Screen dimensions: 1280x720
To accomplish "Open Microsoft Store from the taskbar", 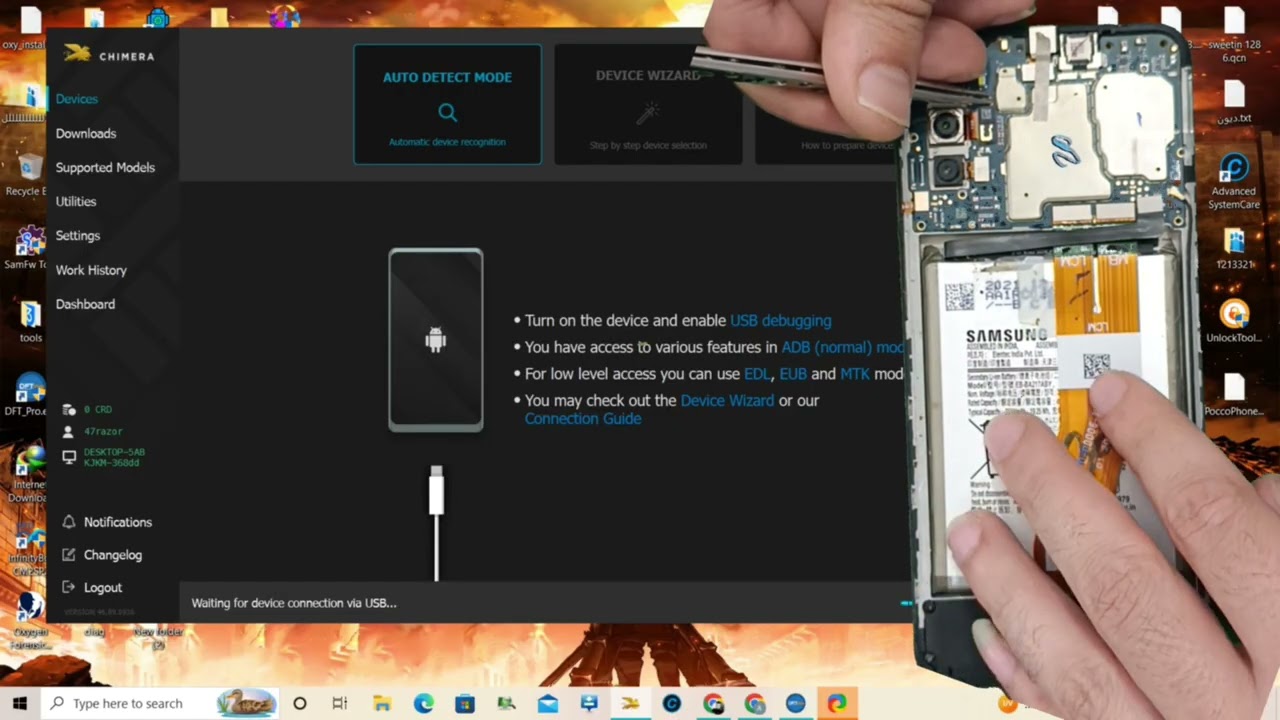I will [465, 703].
